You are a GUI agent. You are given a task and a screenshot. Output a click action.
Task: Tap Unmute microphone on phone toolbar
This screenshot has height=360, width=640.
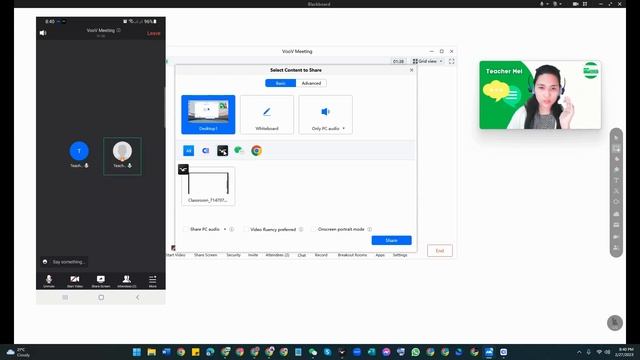click(x=49, y=281)
